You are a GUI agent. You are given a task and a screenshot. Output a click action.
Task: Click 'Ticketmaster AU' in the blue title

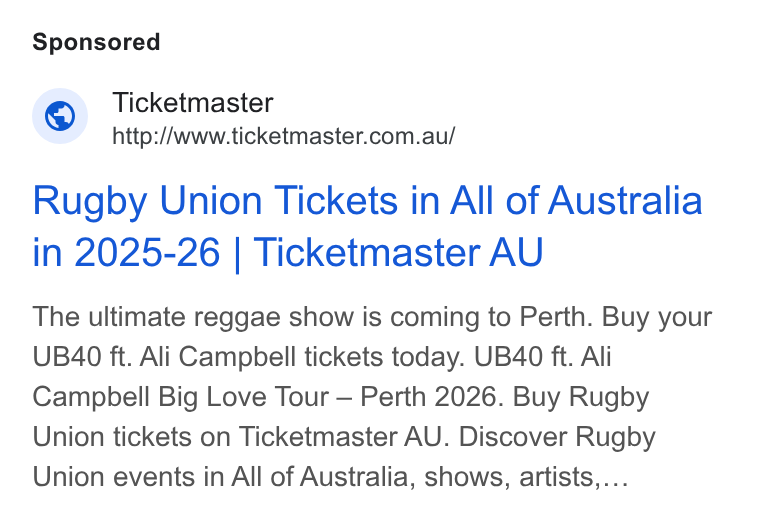[x=398, y=252]
